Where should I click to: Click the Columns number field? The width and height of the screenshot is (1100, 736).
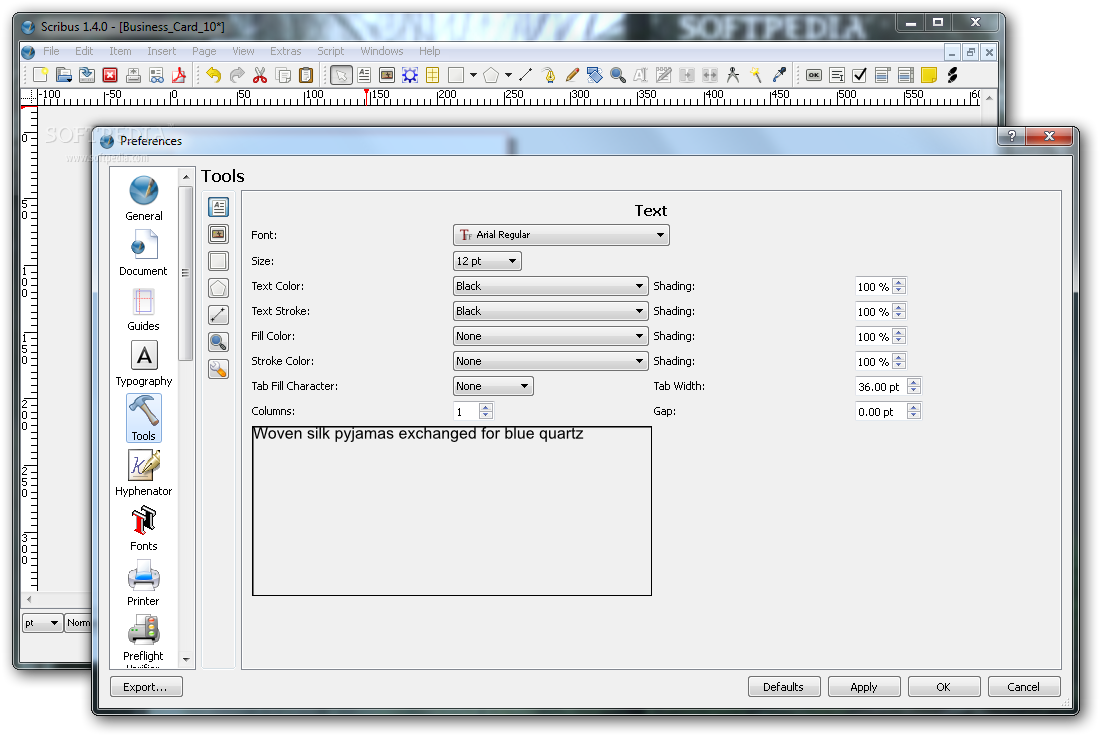(x=467, y=412)
